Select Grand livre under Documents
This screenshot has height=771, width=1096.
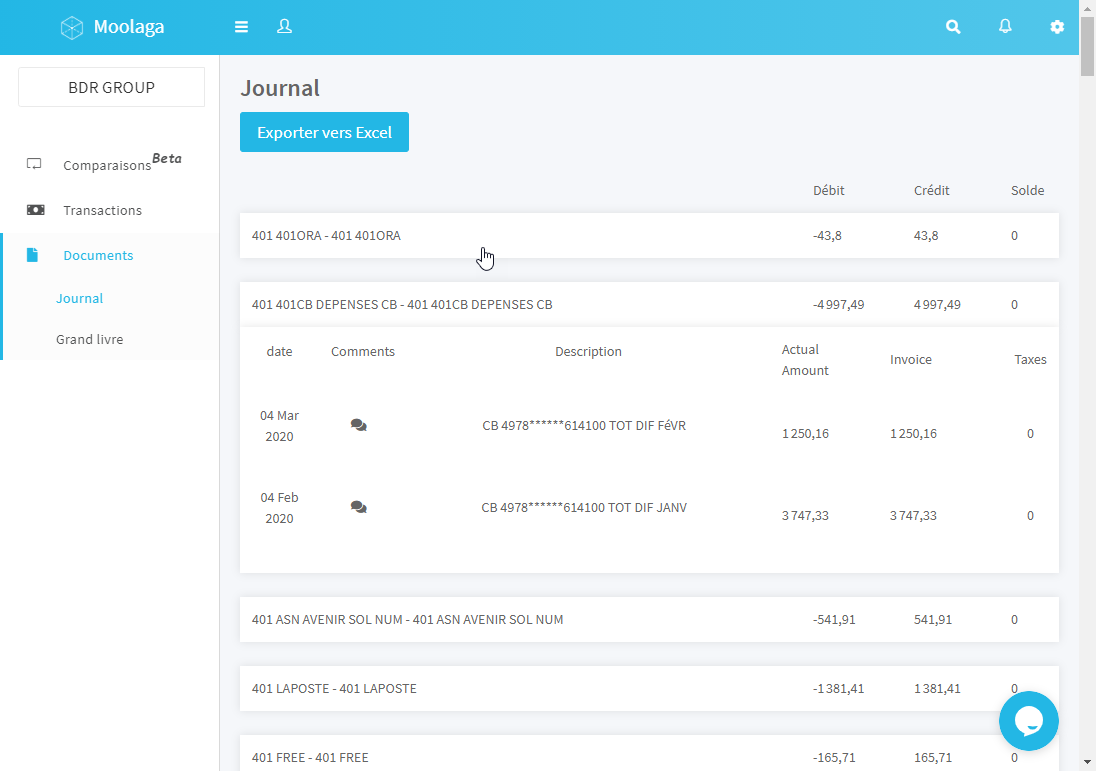[x=89, y=340]
